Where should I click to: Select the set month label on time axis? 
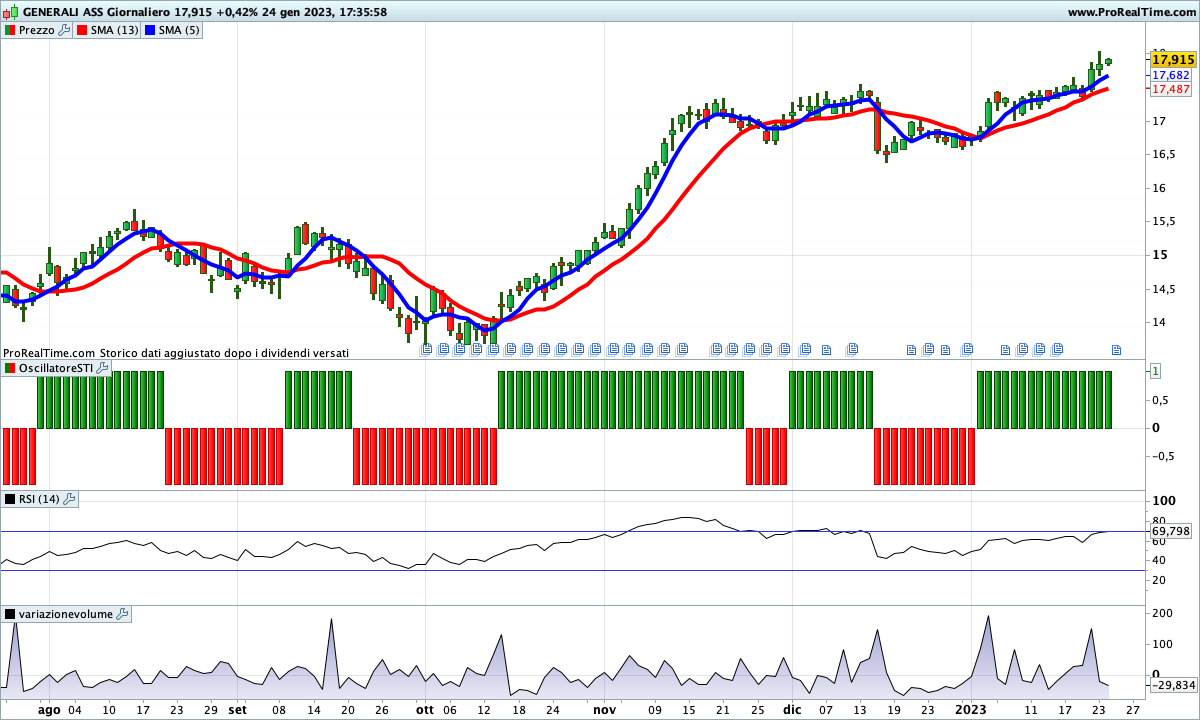(237, 710)
